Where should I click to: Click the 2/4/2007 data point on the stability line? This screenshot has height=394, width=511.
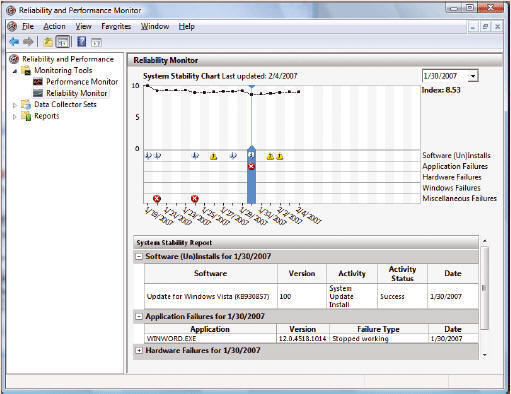coord(299,91)
